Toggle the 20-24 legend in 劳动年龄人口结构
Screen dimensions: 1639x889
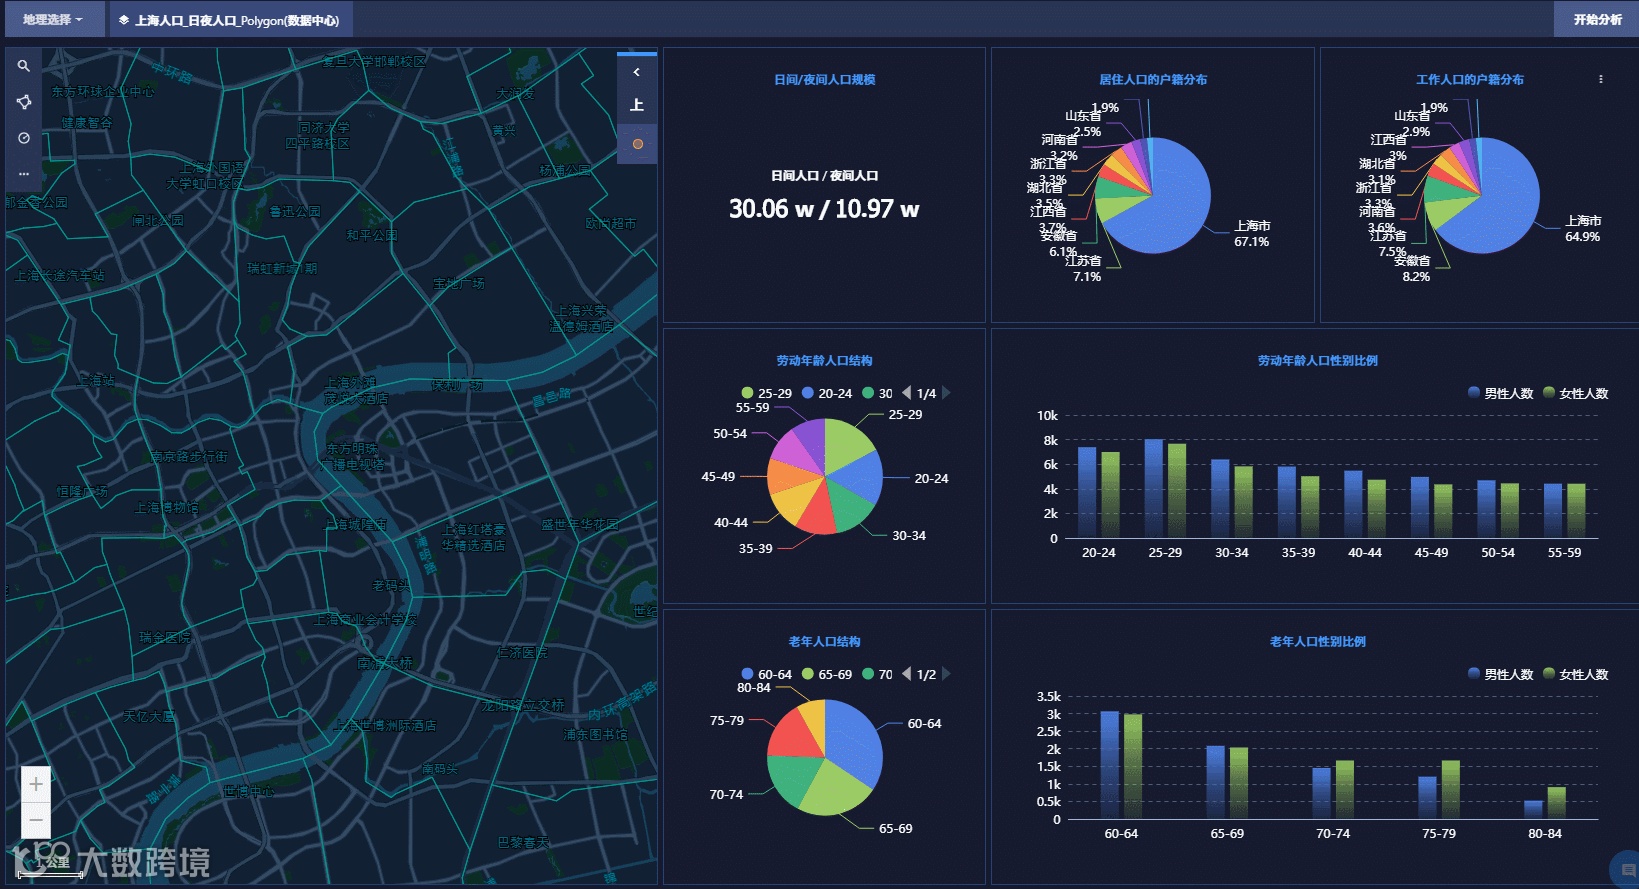[x=827, y=393]
